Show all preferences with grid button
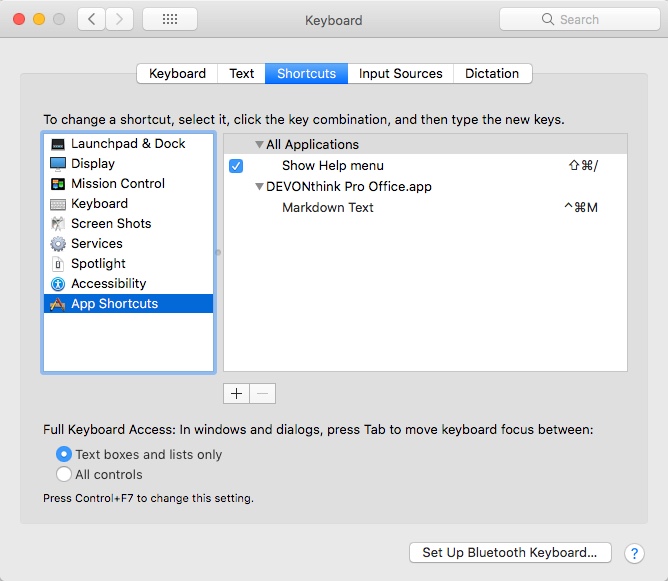Image resolution: width=668 pixels, height=581 pixels. pos(169,19)
